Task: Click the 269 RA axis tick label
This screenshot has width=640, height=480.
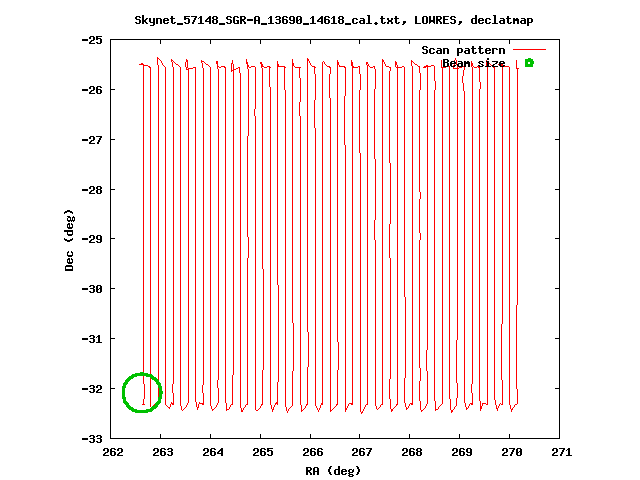Action: tap(462, 452)
